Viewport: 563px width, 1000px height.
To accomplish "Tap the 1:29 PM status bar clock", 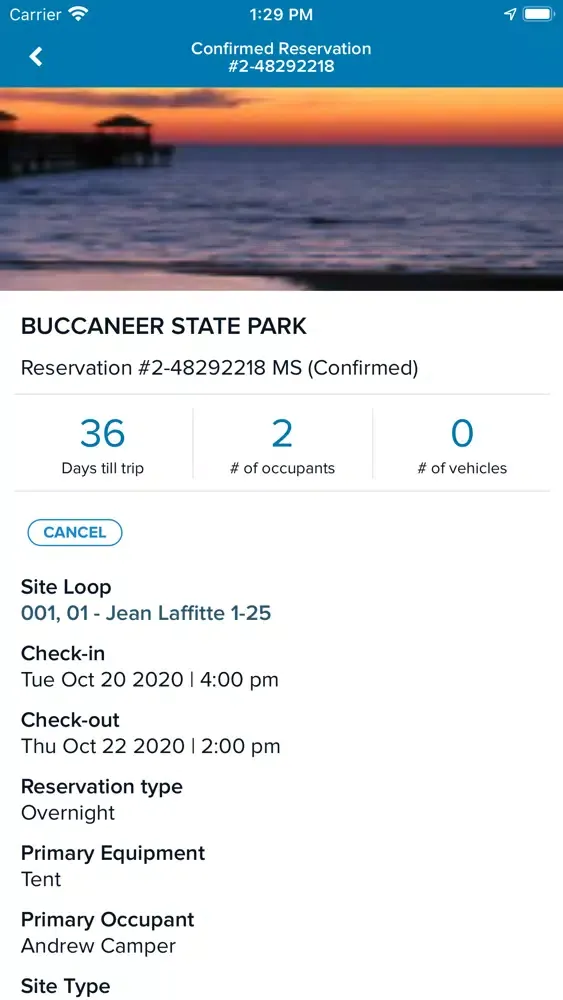I will pos(281,14).
